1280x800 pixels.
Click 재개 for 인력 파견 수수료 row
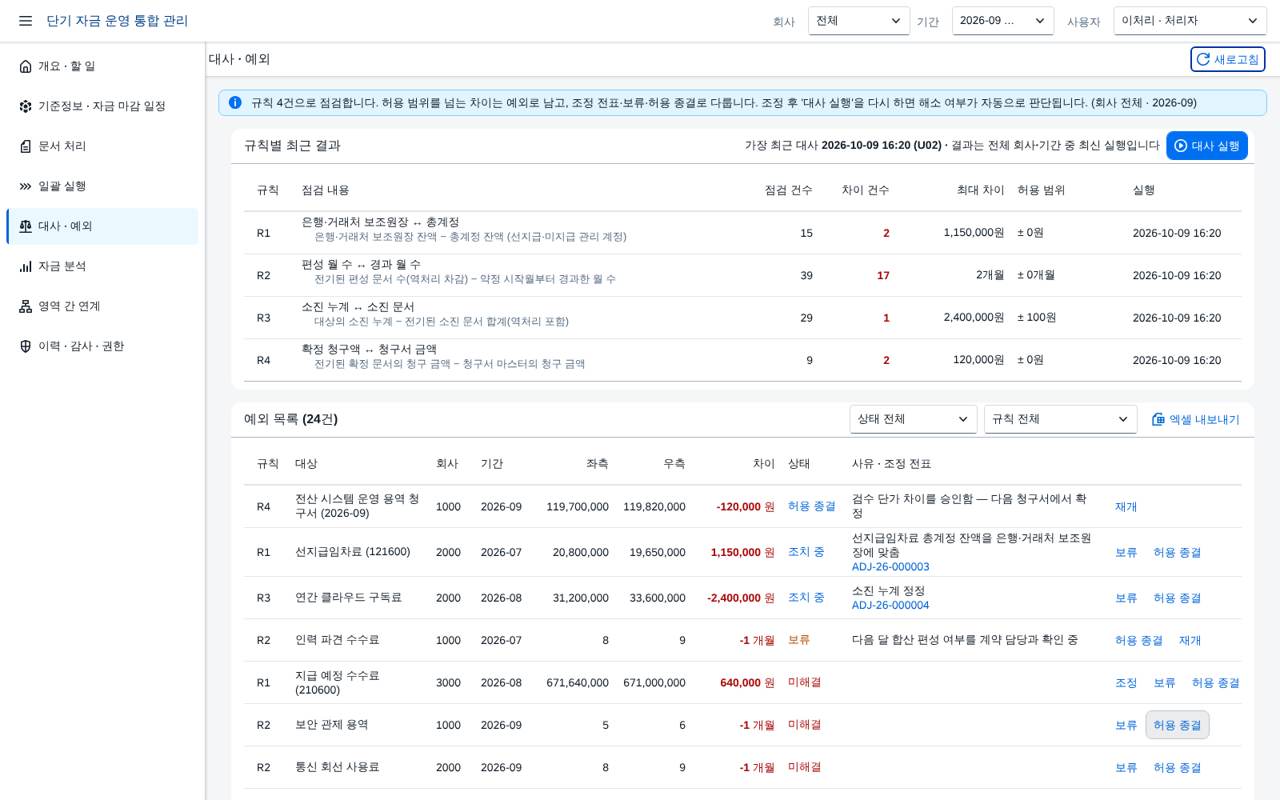tap(1190, 640)
